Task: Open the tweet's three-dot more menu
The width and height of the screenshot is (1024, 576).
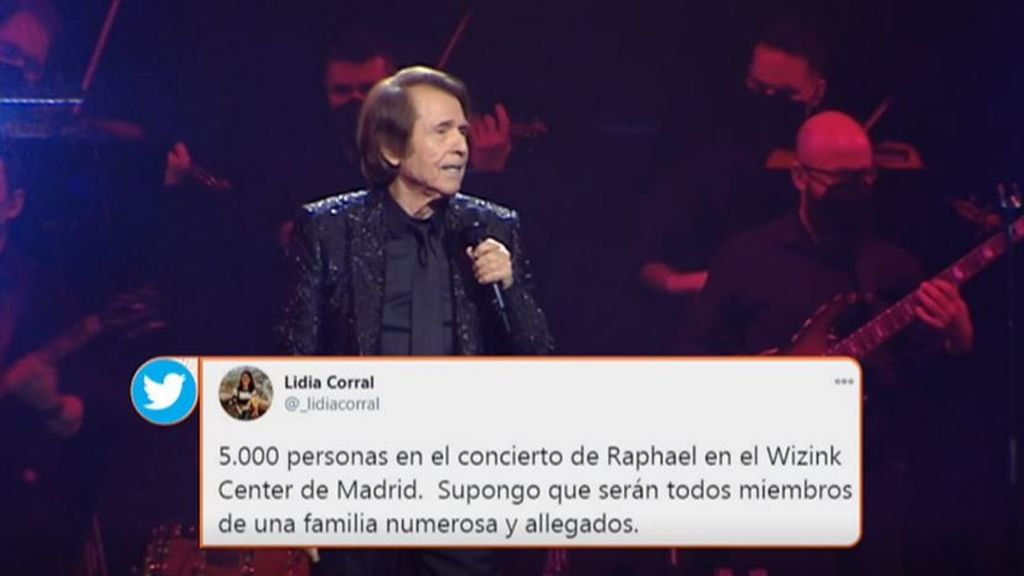Action: [844, 381]
